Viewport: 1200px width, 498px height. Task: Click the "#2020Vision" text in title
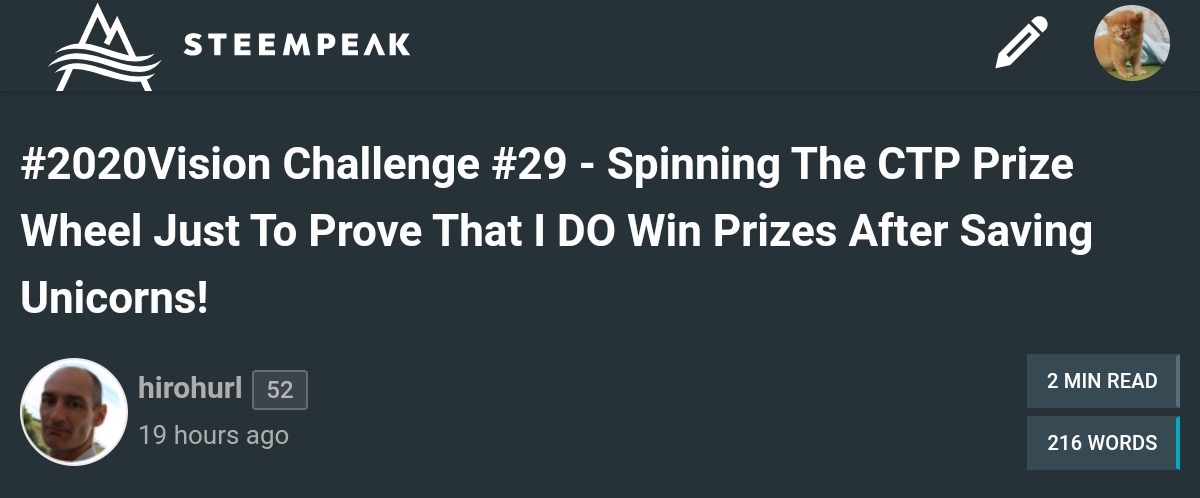point(146,165)
